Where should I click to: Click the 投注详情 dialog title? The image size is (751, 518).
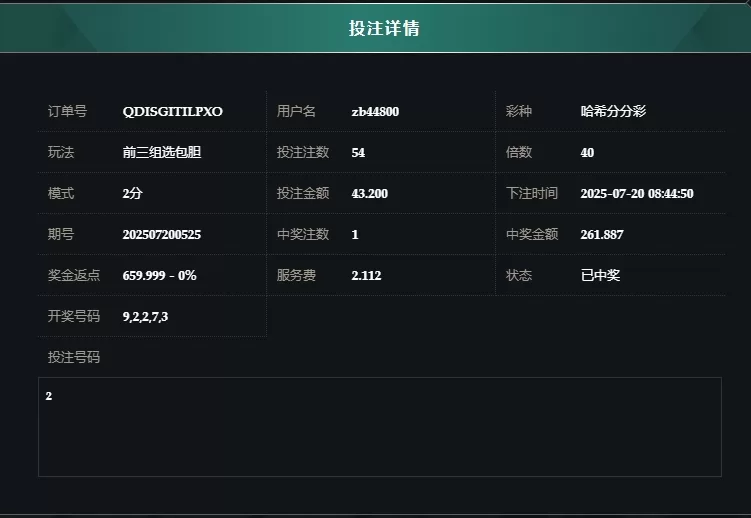pos(384,28)
